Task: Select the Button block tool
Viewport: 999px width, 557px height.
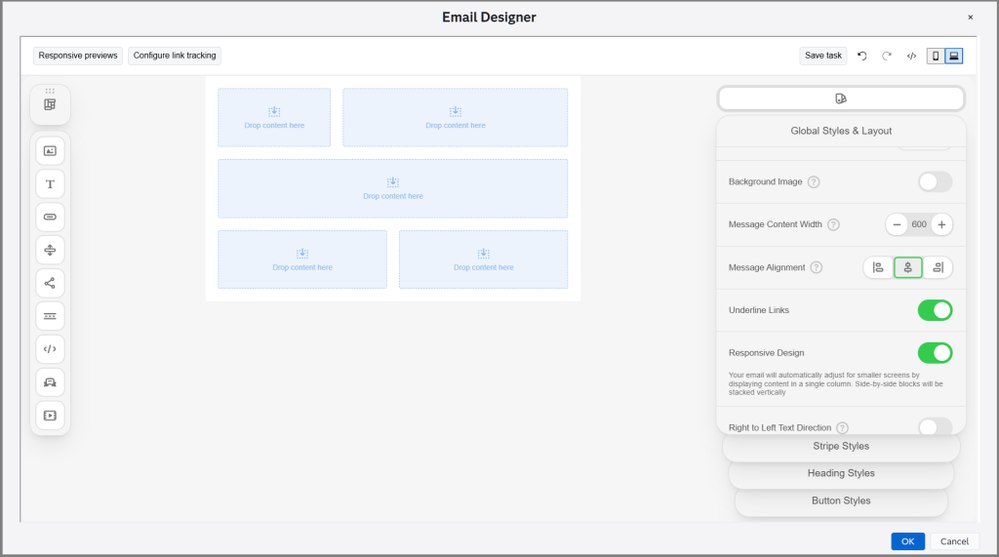Action: [x=50, y=217]
